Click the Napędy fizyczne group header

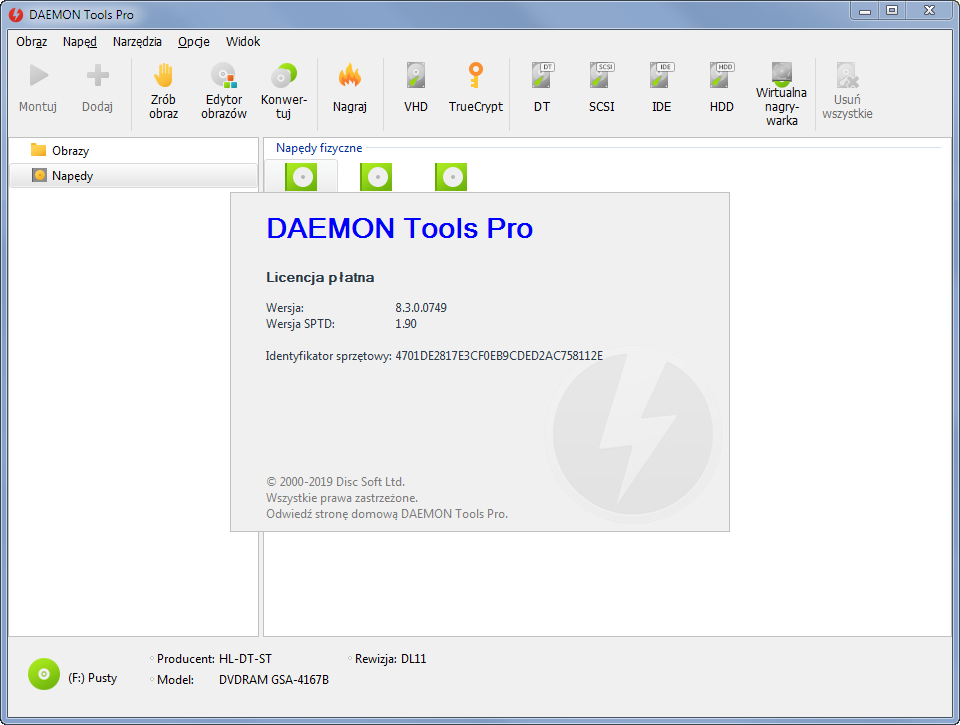click(319, 148)
